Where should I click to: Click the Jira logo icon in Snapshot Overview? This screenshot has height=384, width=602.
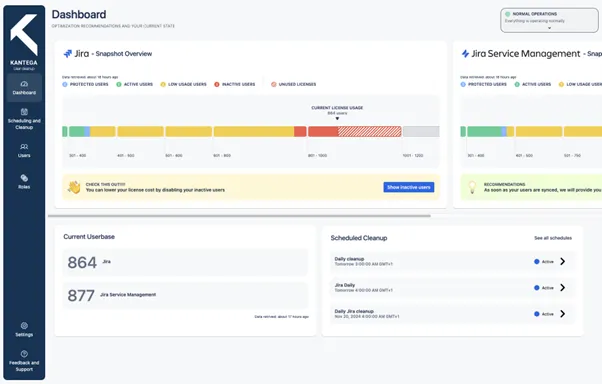tap(68, 54)
